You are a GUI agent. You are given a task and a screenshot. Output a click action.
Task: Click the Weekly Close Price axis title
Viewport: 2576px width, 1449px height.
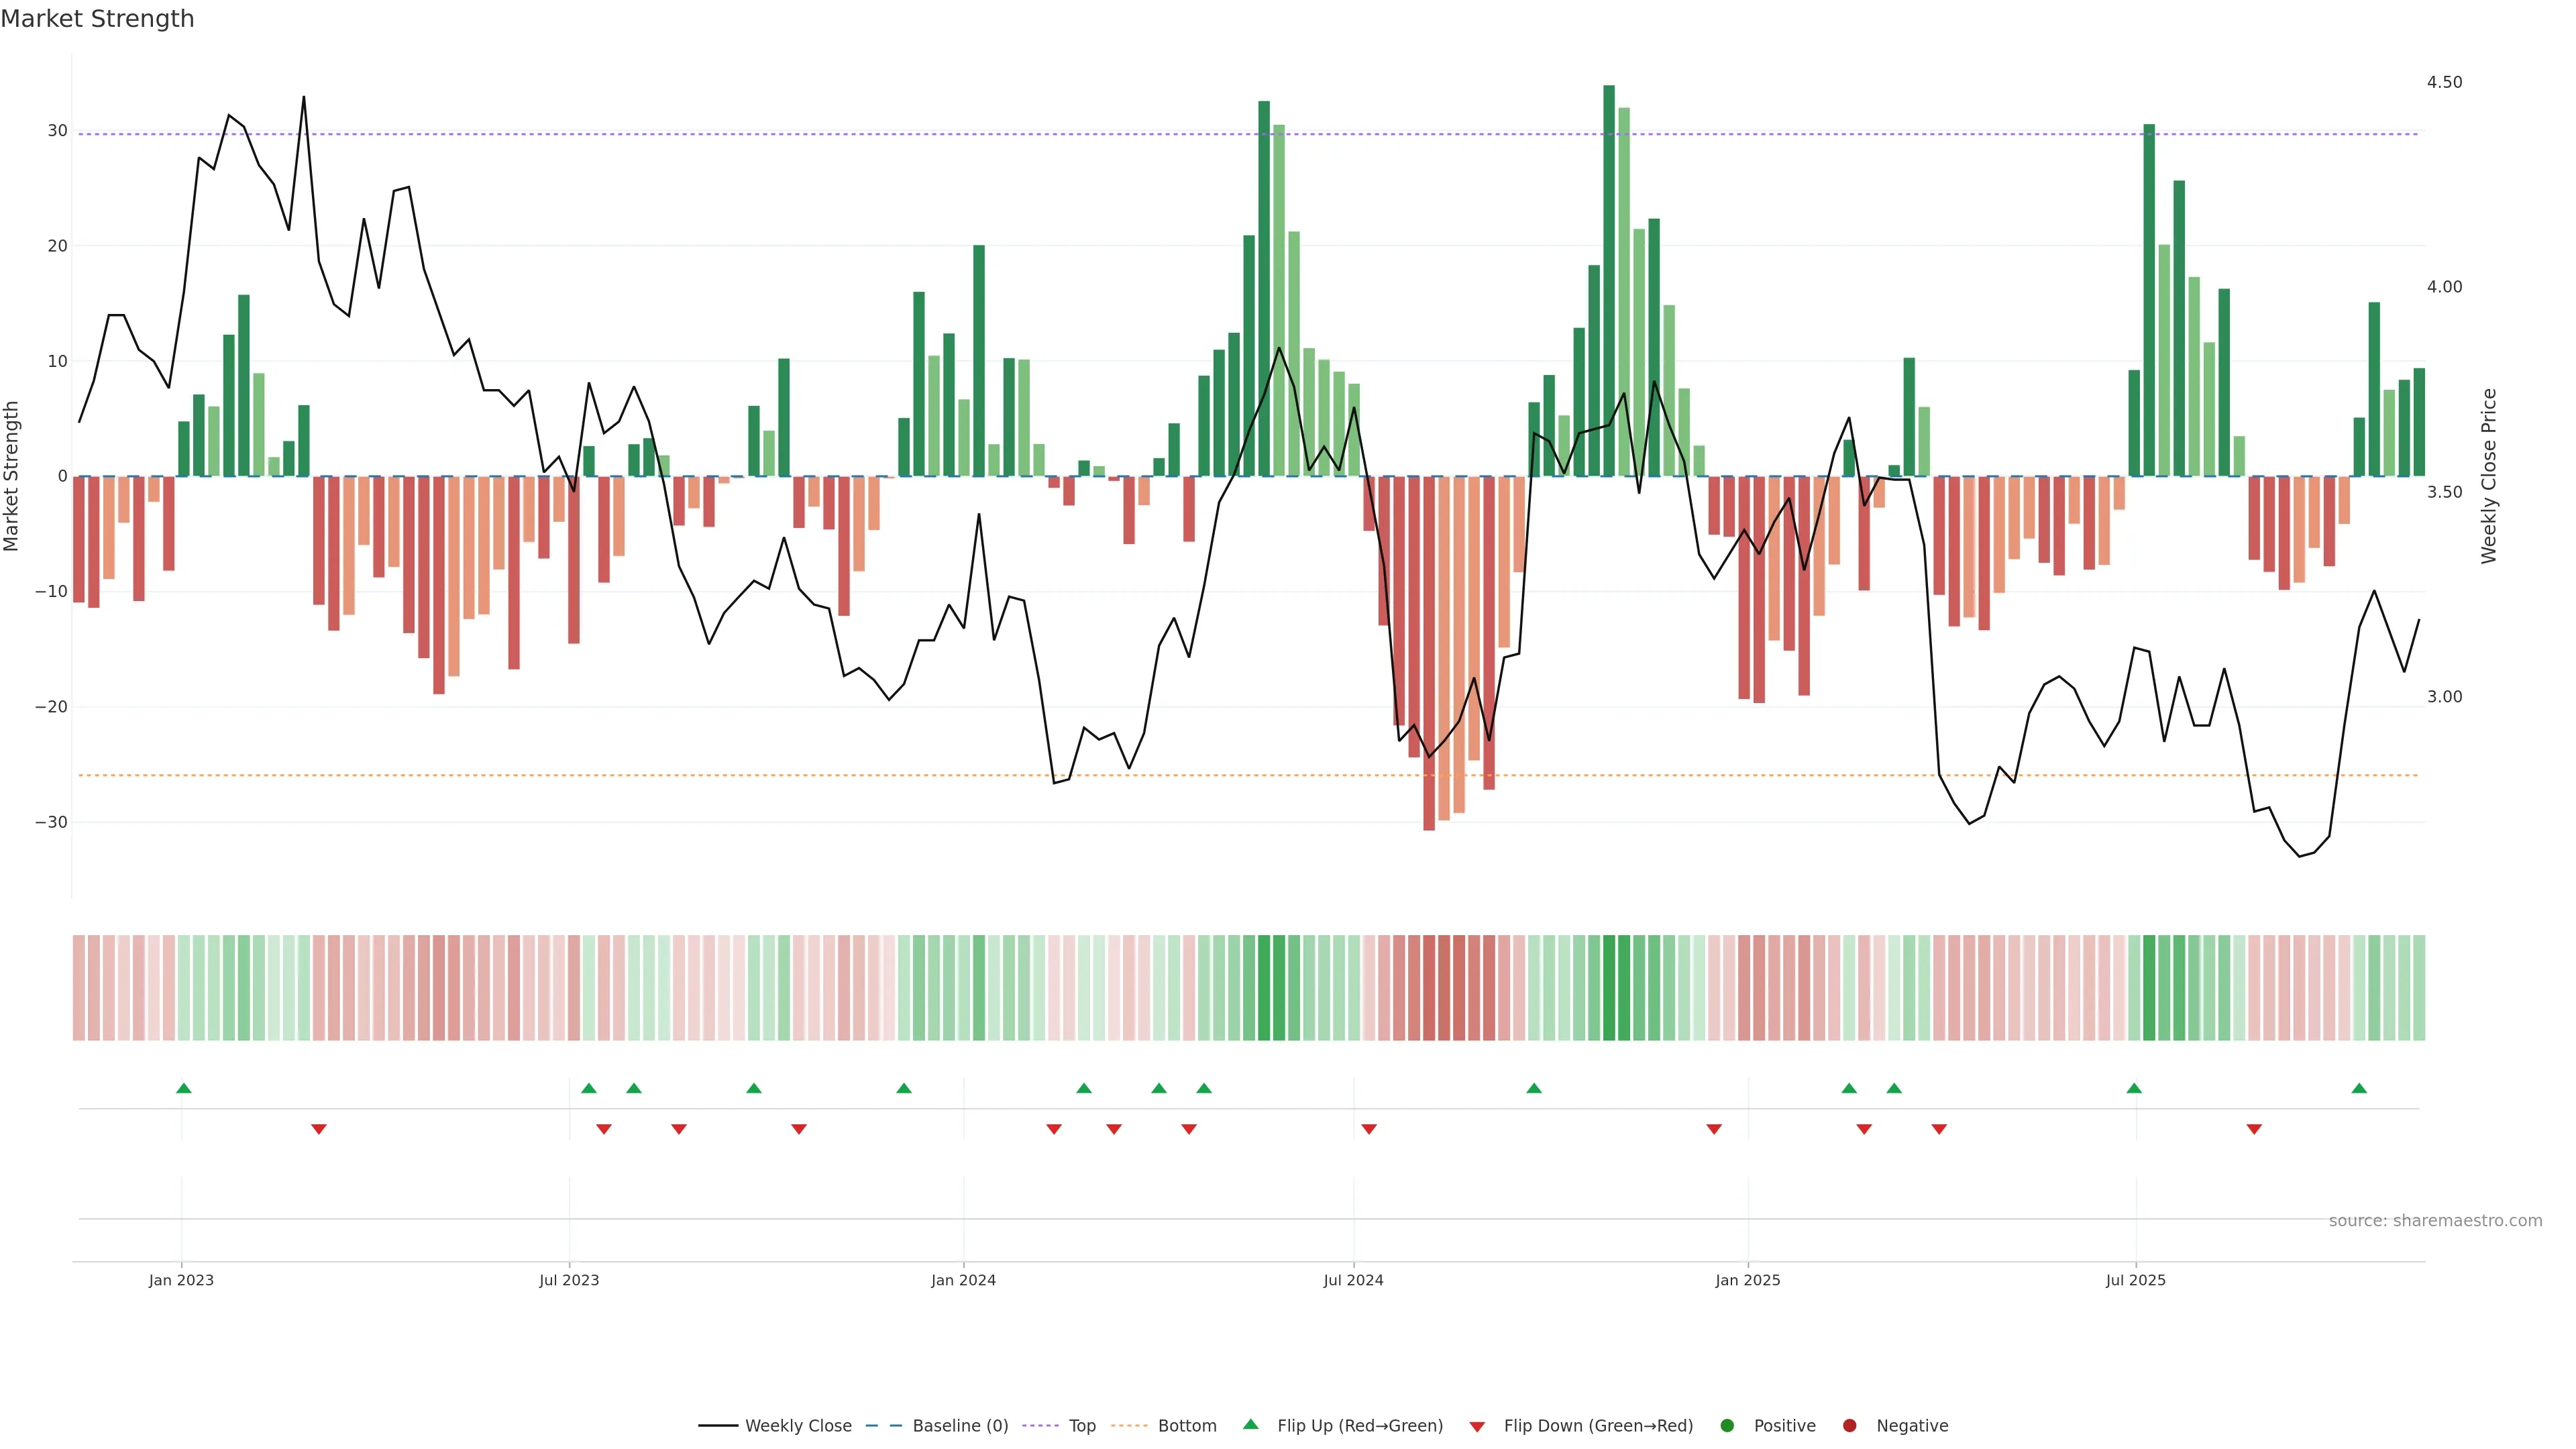[x=2489, y=476]
